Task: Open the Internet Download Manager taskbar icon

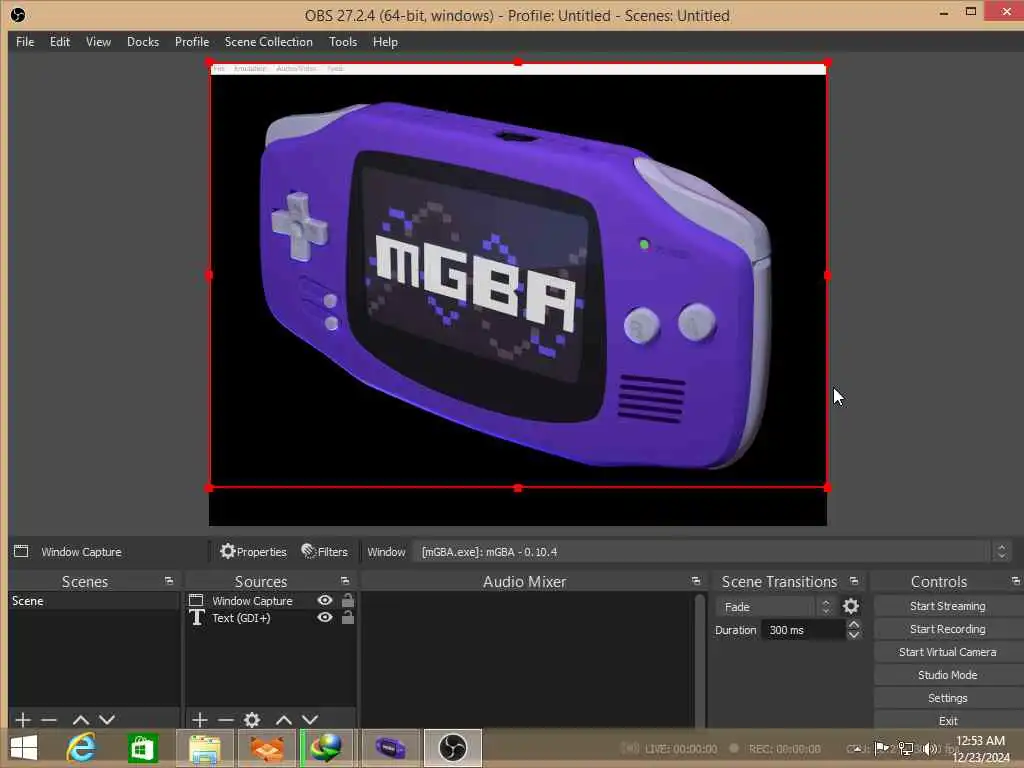Action: click(327, 748)
